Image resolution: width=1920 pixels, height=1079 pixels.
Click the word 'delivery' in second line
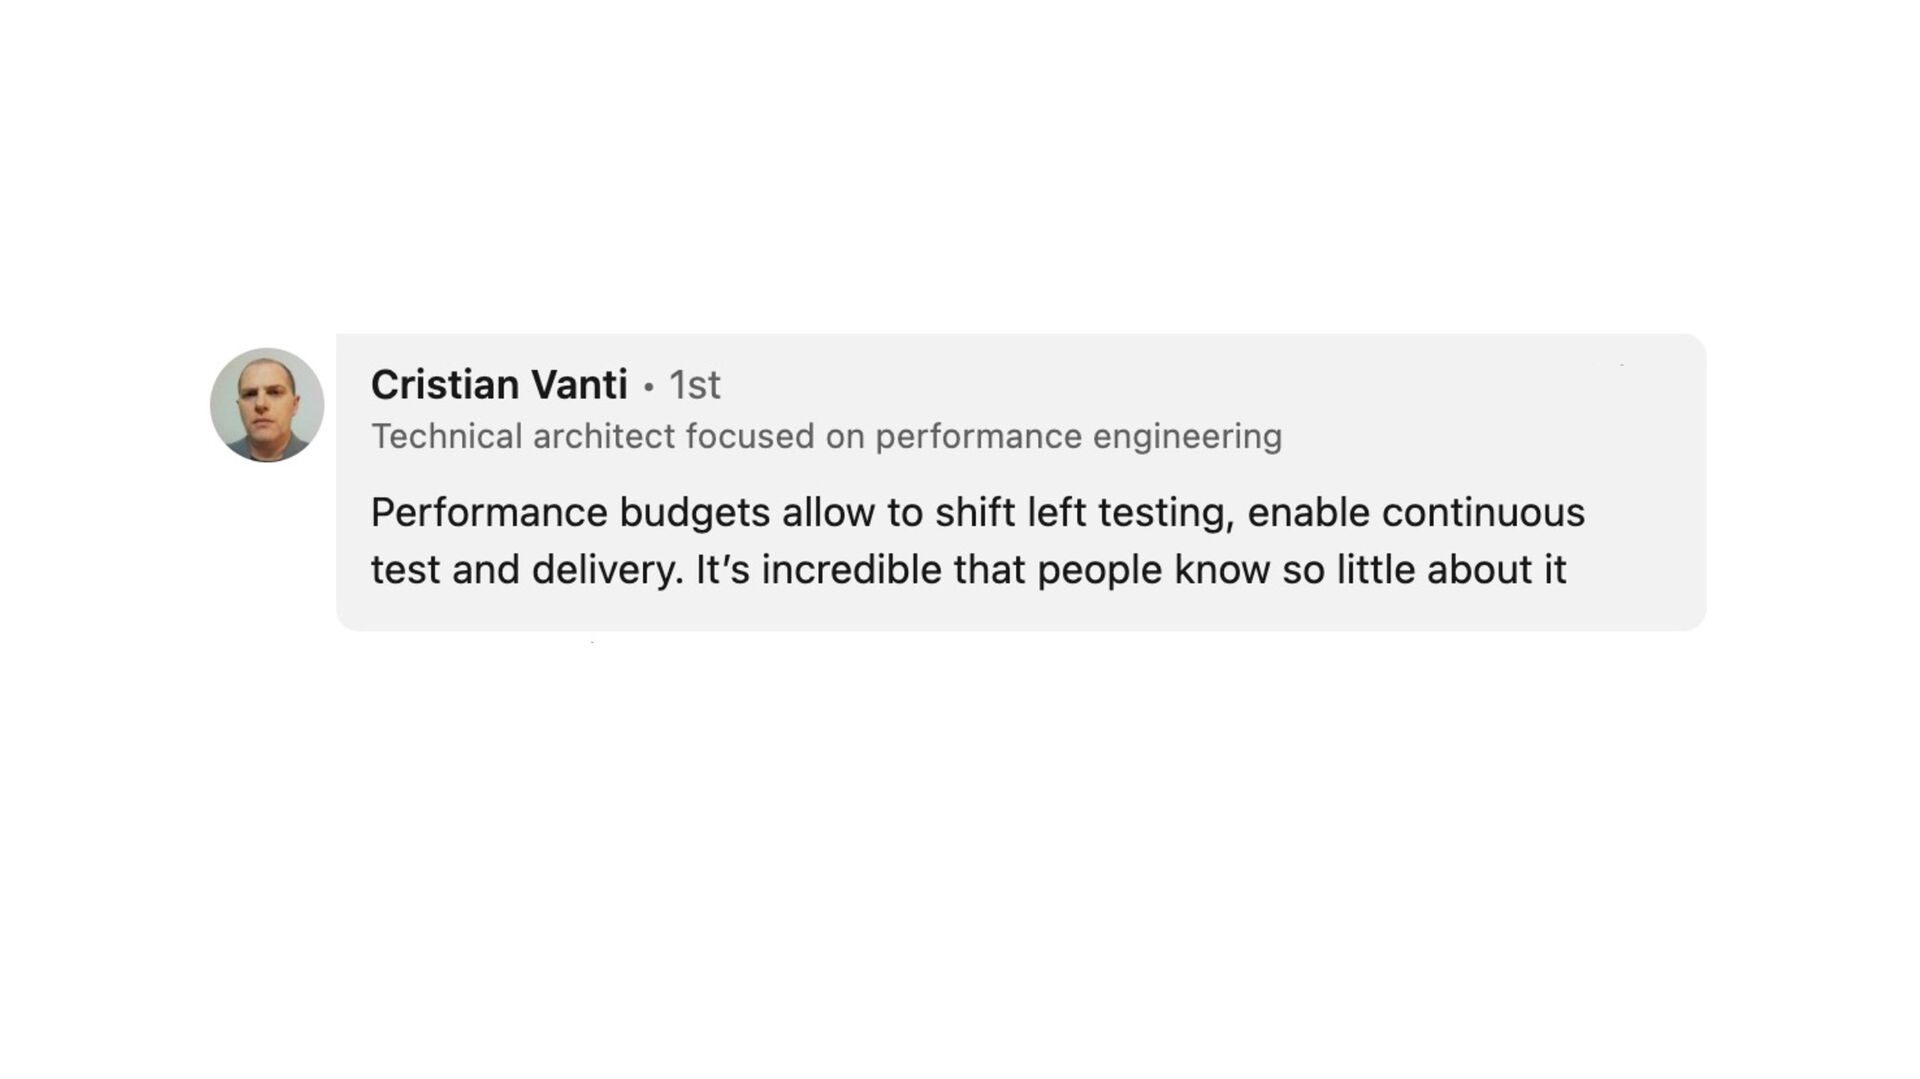pos(604,571)
